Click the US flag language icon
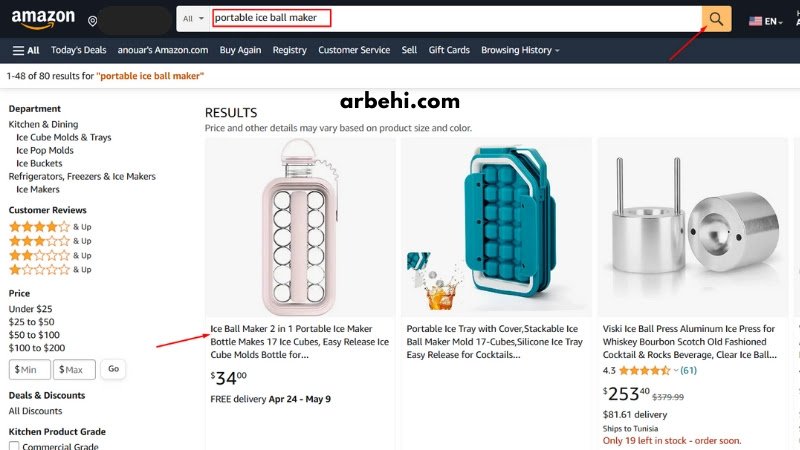 point(755,21)
